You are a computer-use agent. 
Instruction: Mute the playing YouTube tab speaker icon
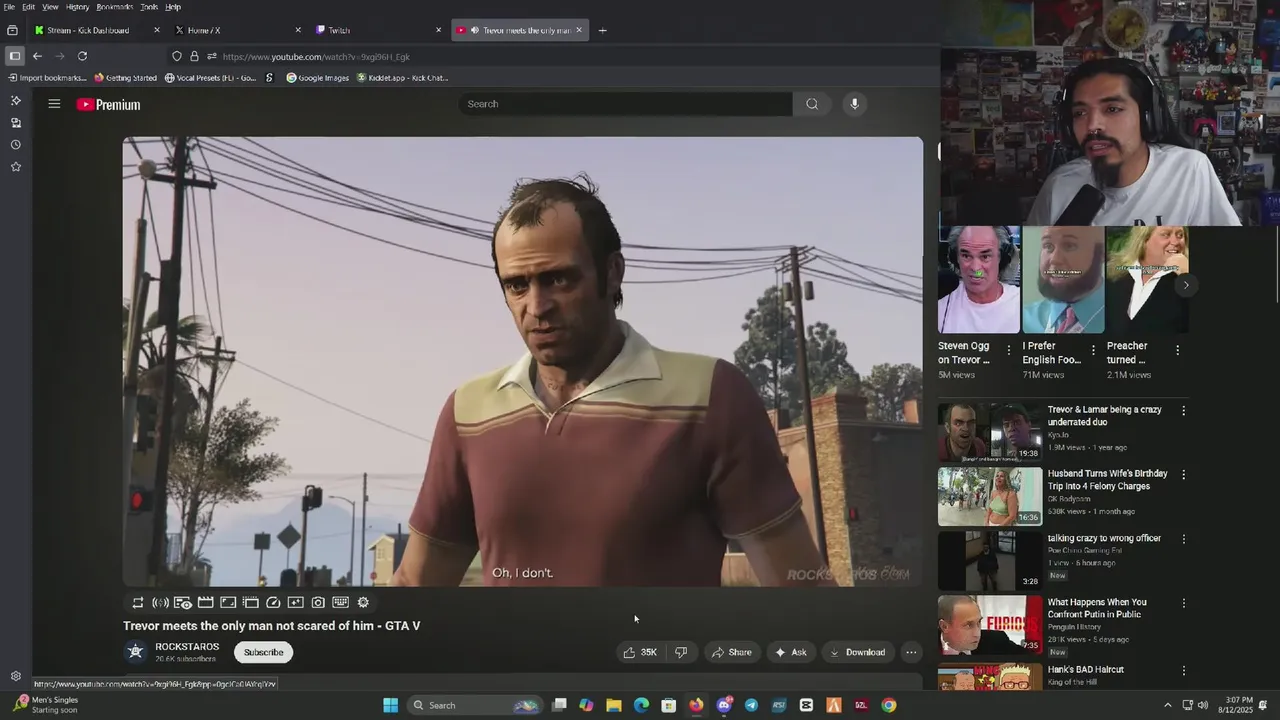(474, 30)
